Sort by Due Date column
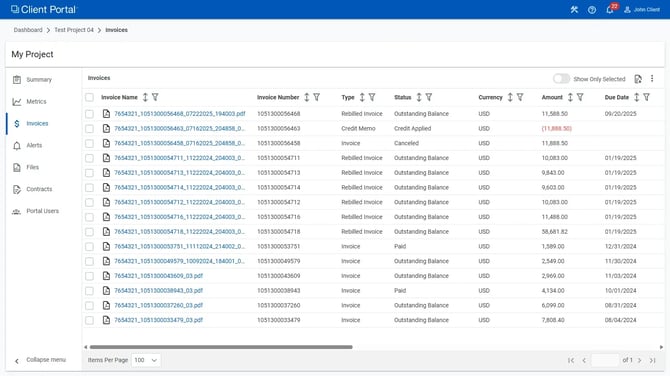Screen dimensions: 670x376 [636, 97]
